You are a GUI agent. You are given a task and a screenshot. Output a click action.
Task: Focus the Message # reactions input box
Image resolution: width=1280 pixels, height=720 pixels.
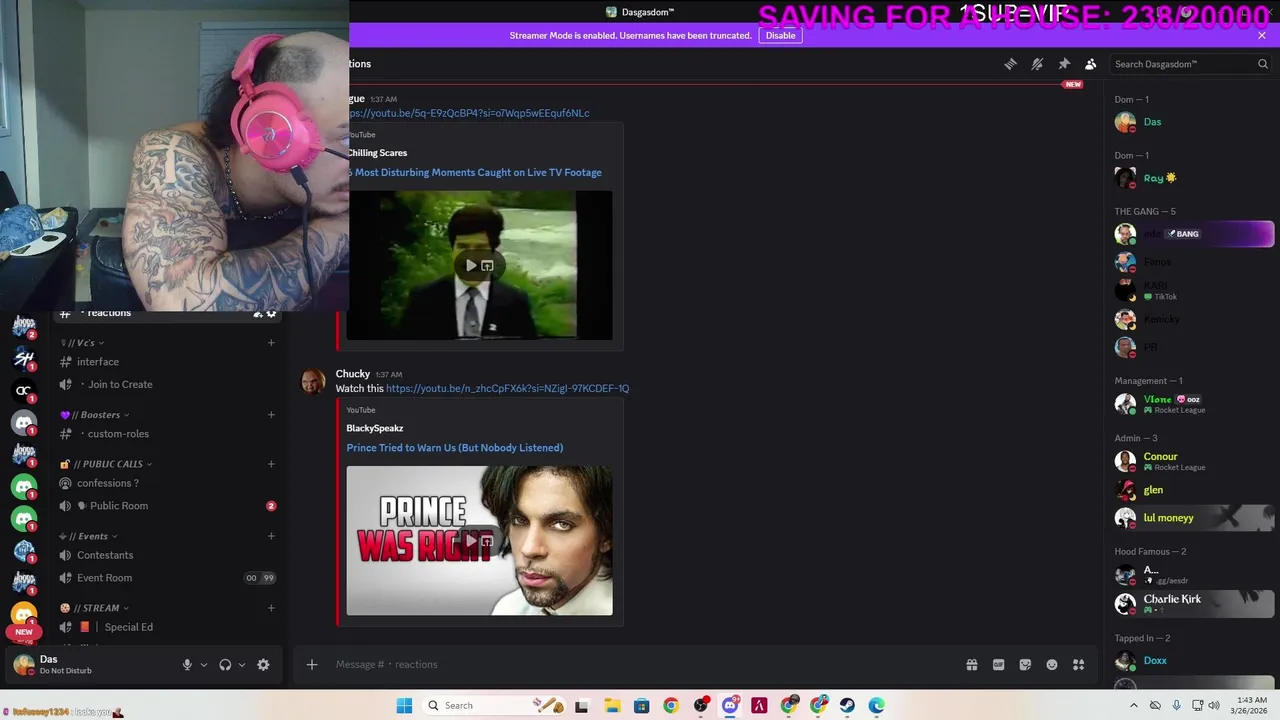click(640, 664)
